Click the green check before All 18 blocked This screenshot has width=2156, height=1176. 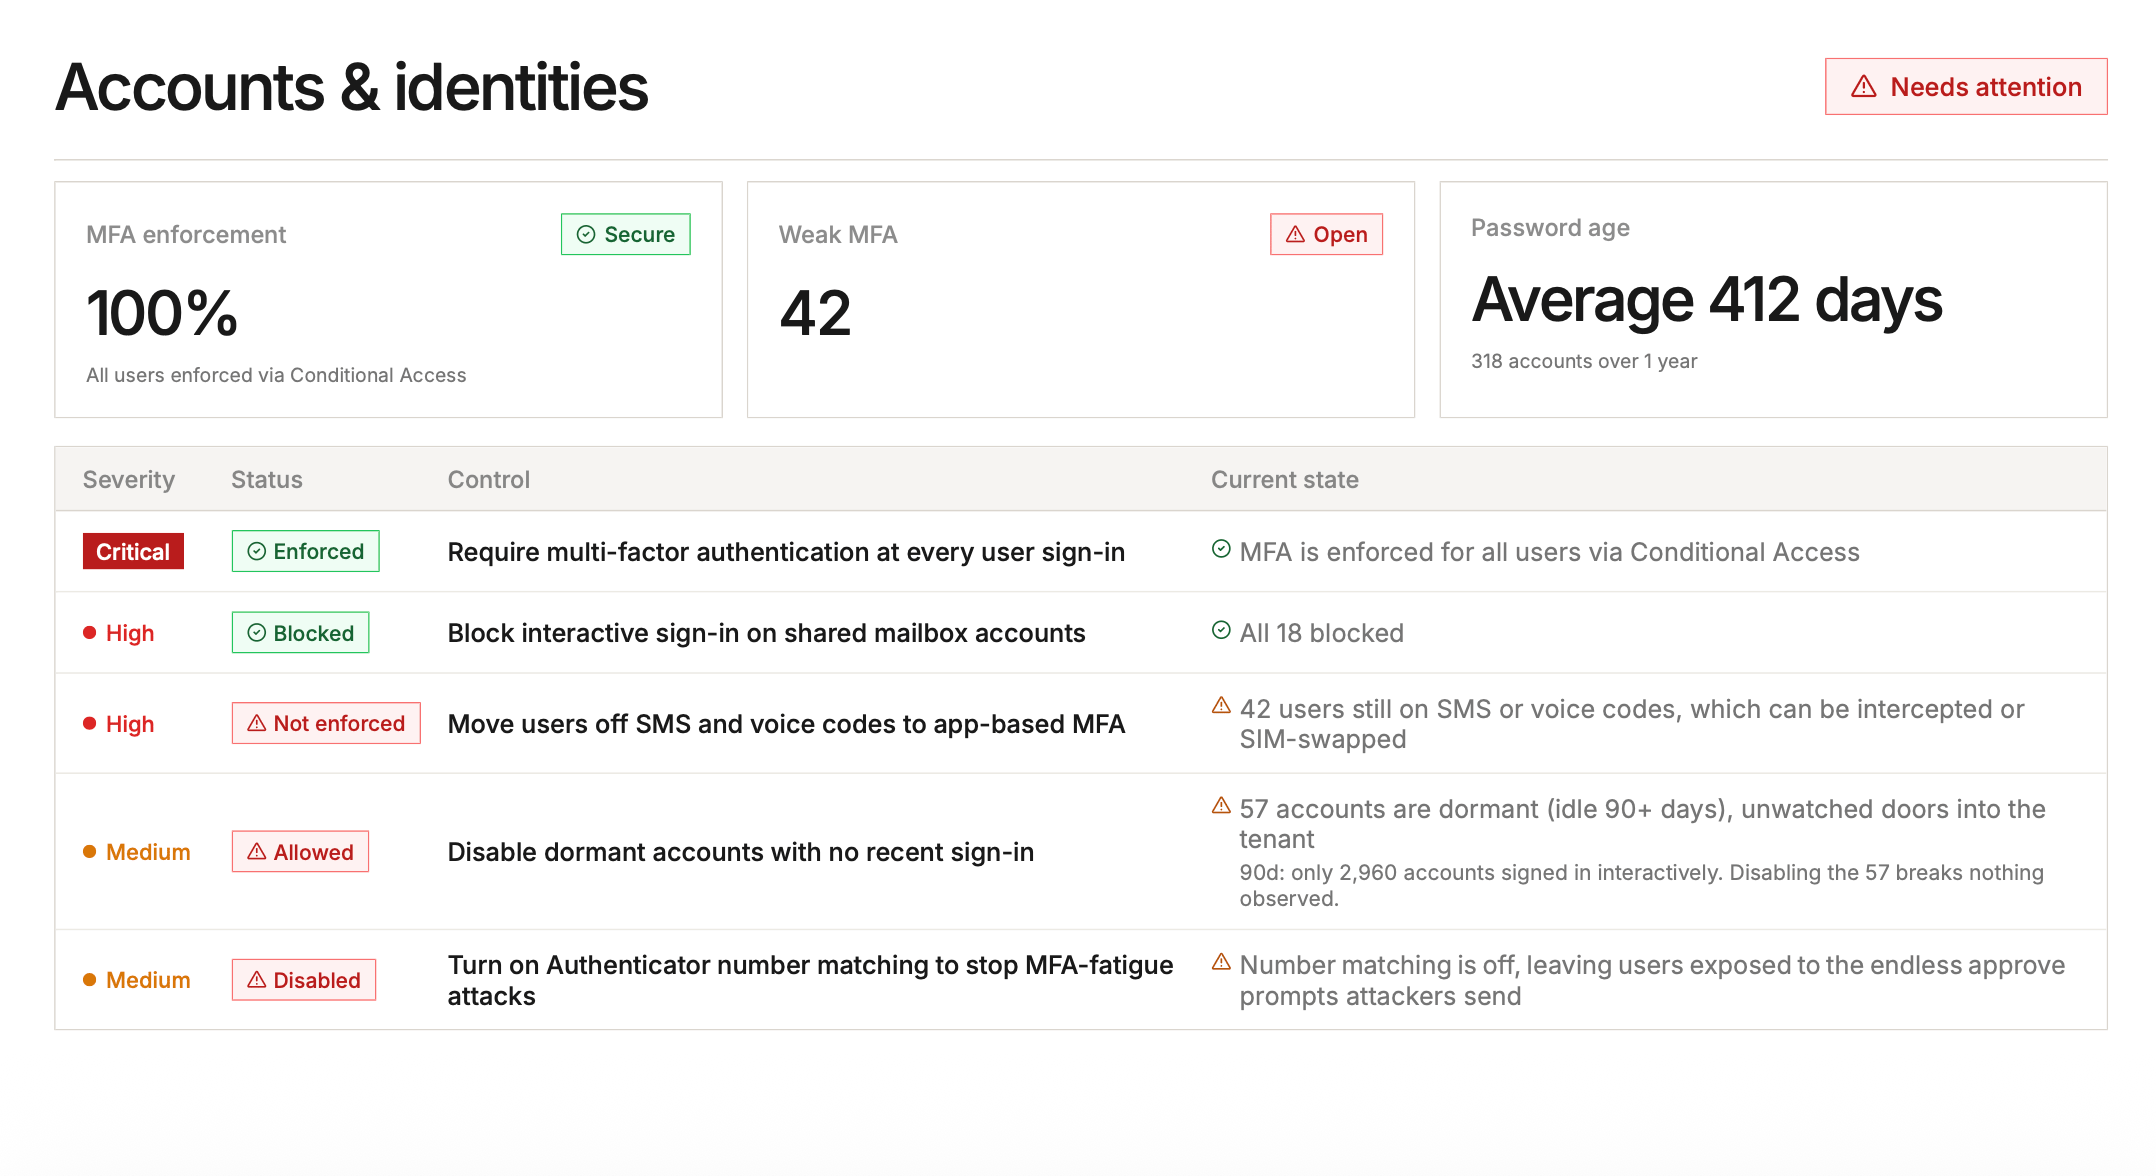1221,630
